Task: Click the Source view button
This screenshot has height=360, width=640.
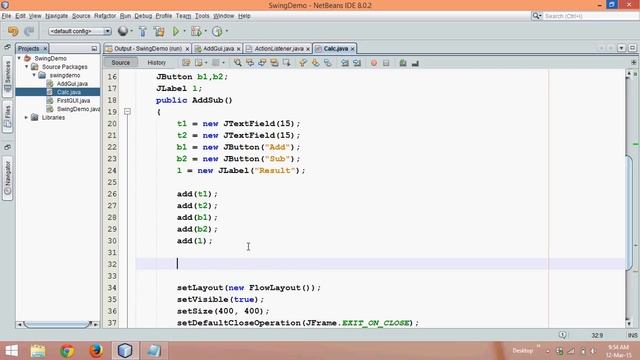Action: pos(121,62)
